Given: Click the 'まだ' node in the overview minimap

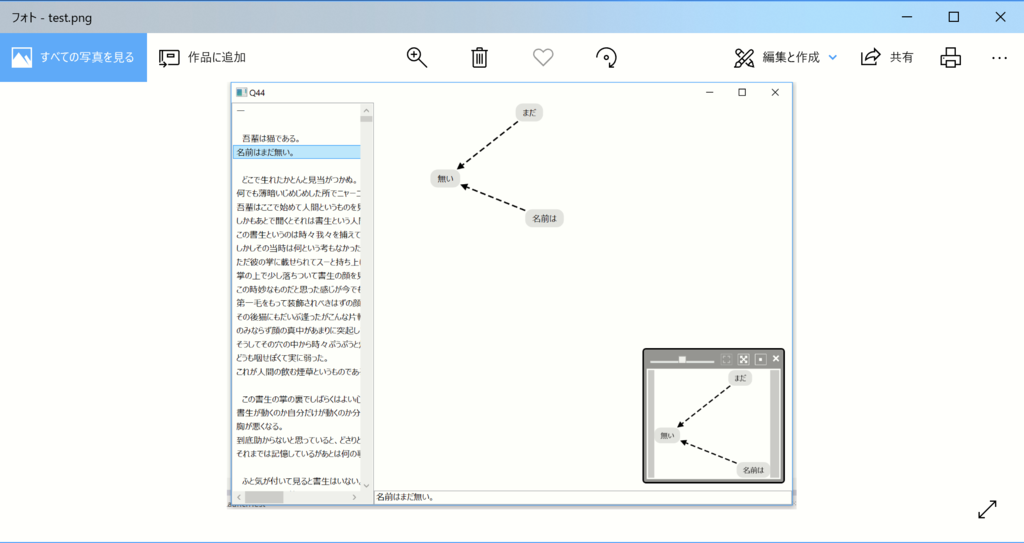Looking at the screenshot, I should pyautogui.click(x=740, y=378).
